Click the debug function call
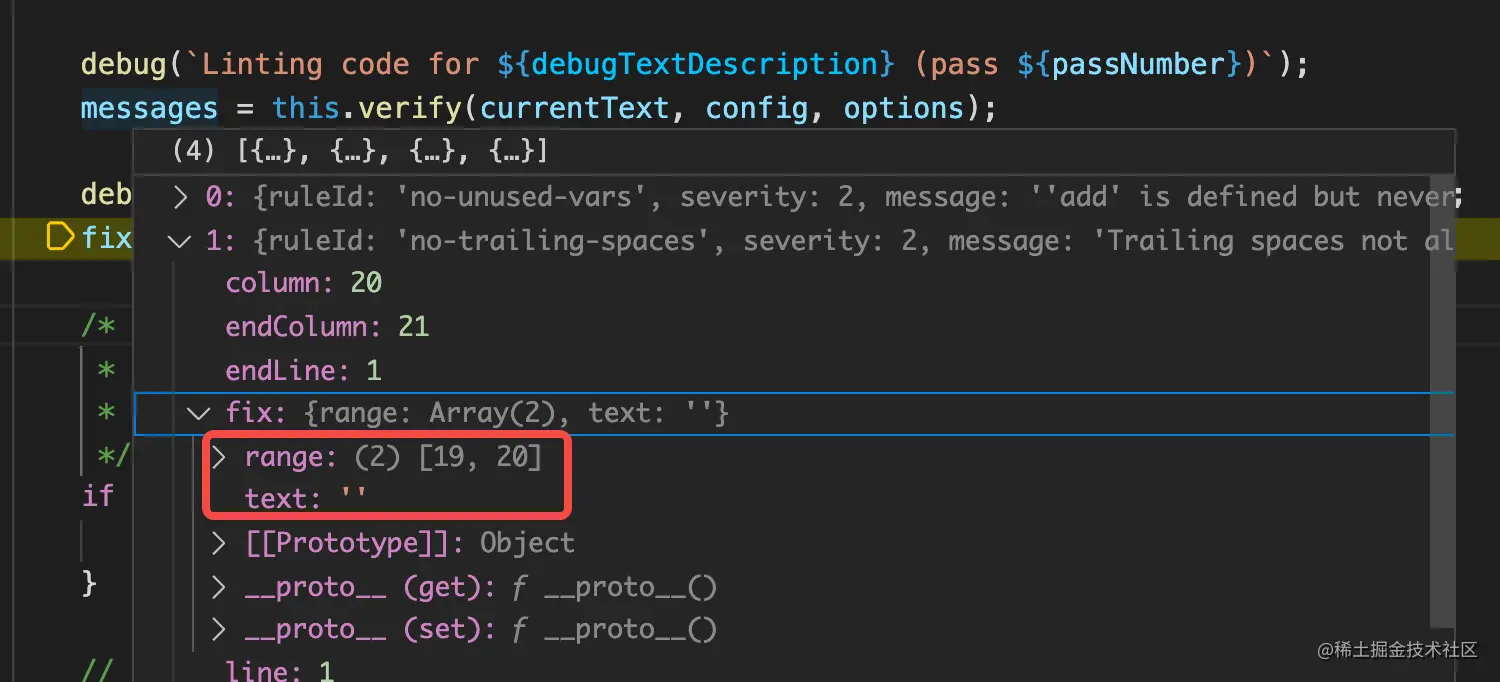 123,64
